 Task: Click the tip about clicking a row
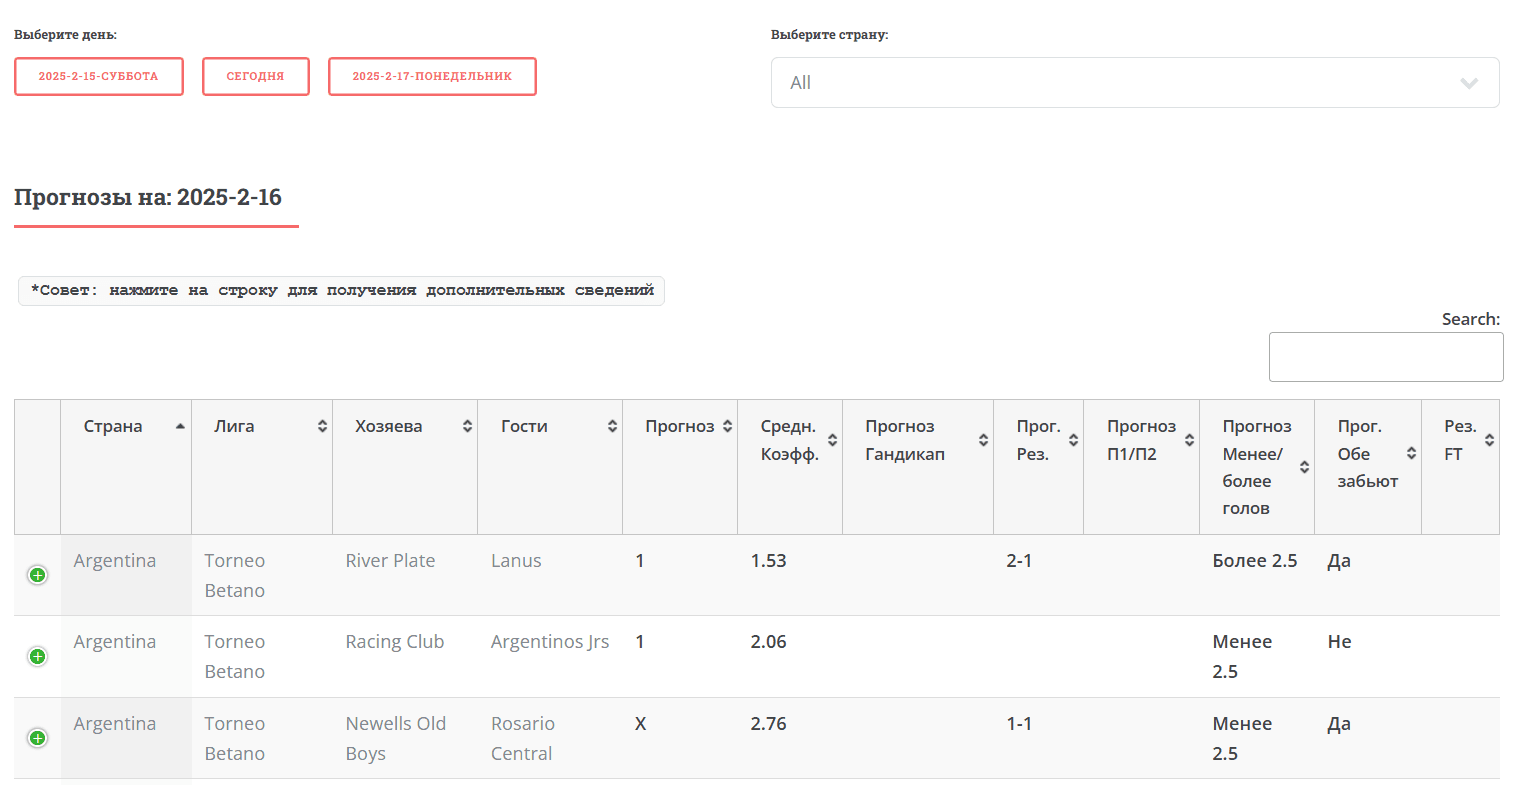click(x=342, y=291)
